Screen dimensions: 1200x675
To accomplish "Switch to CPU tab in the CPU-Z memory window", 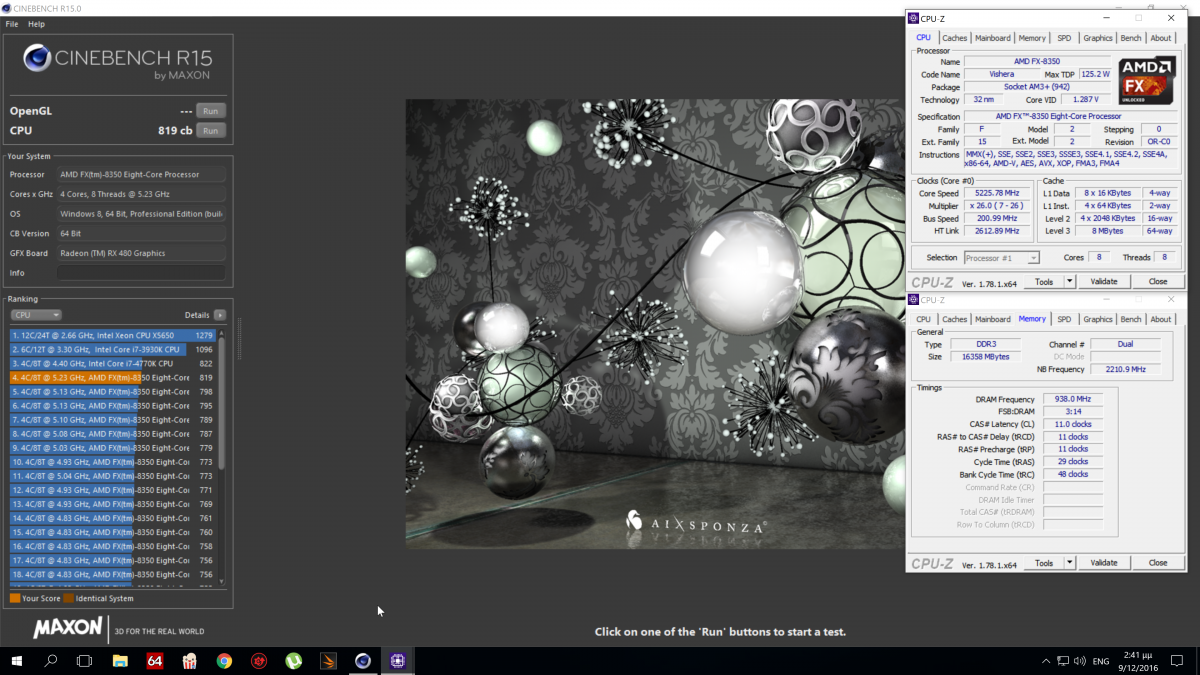I will click(924, 320).
